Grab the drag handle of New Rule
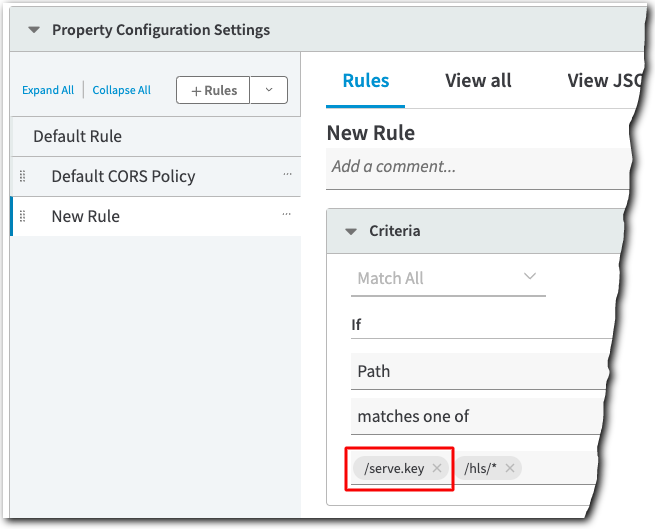 point(23,216)
